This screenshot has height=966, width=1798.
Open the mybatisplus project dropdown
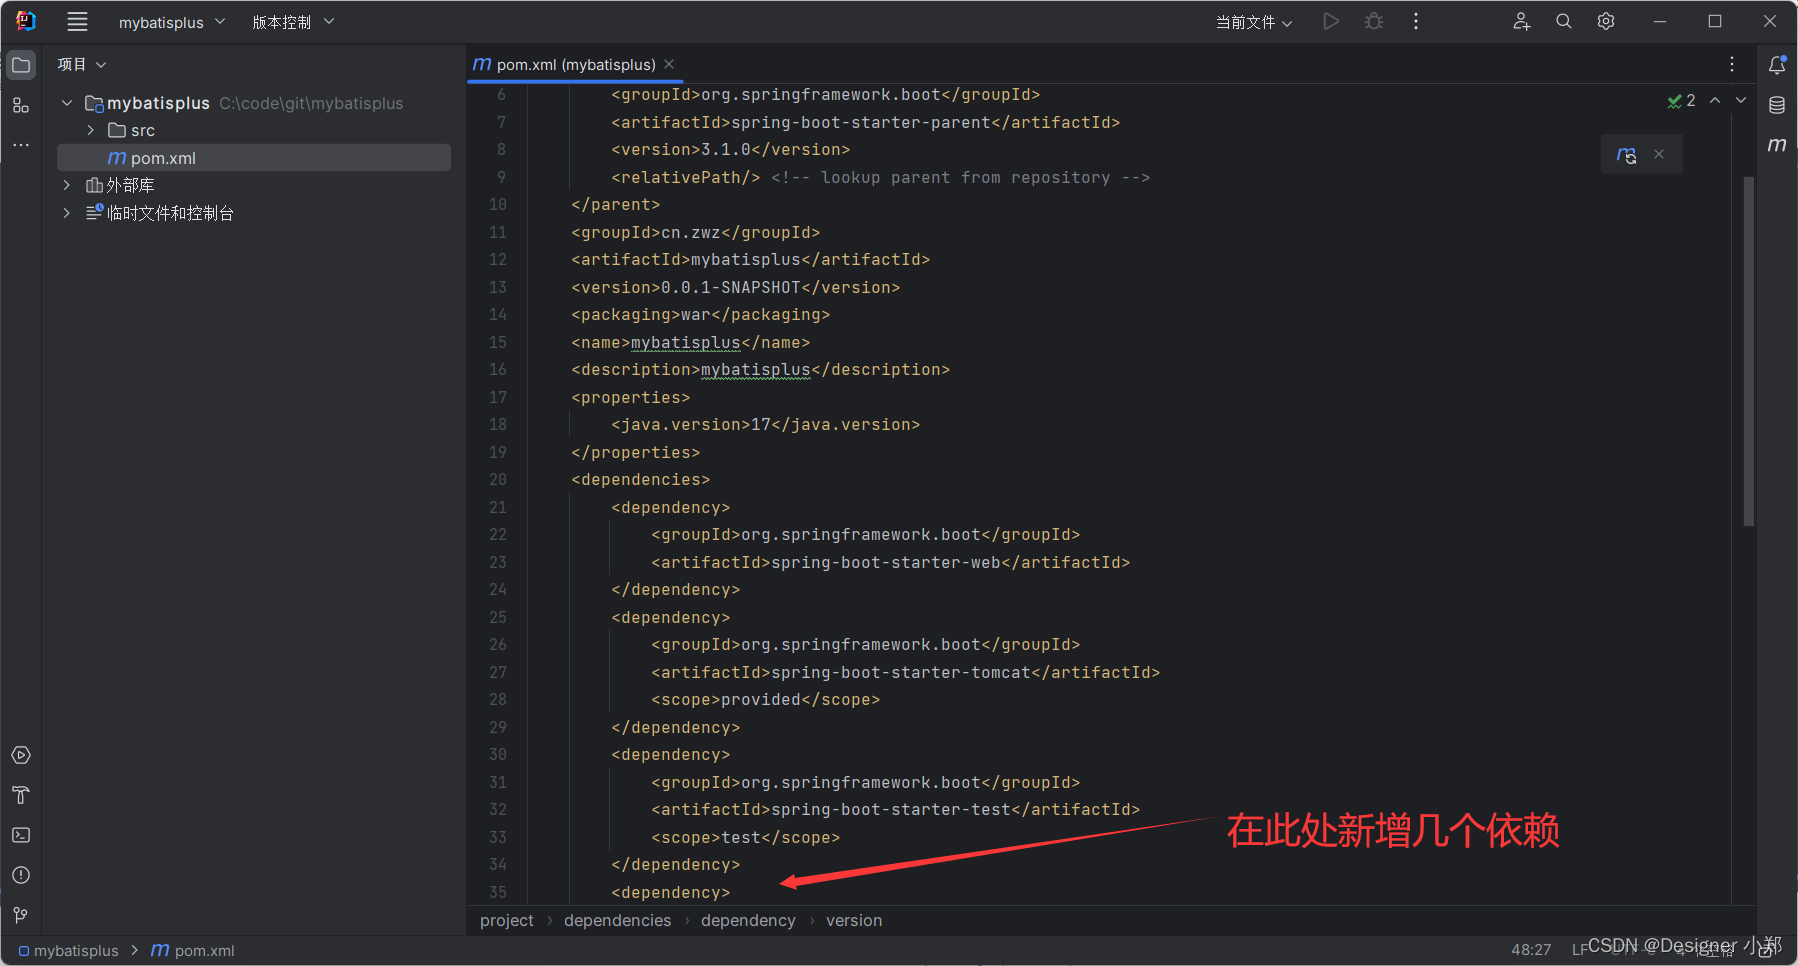pos(172,22)
